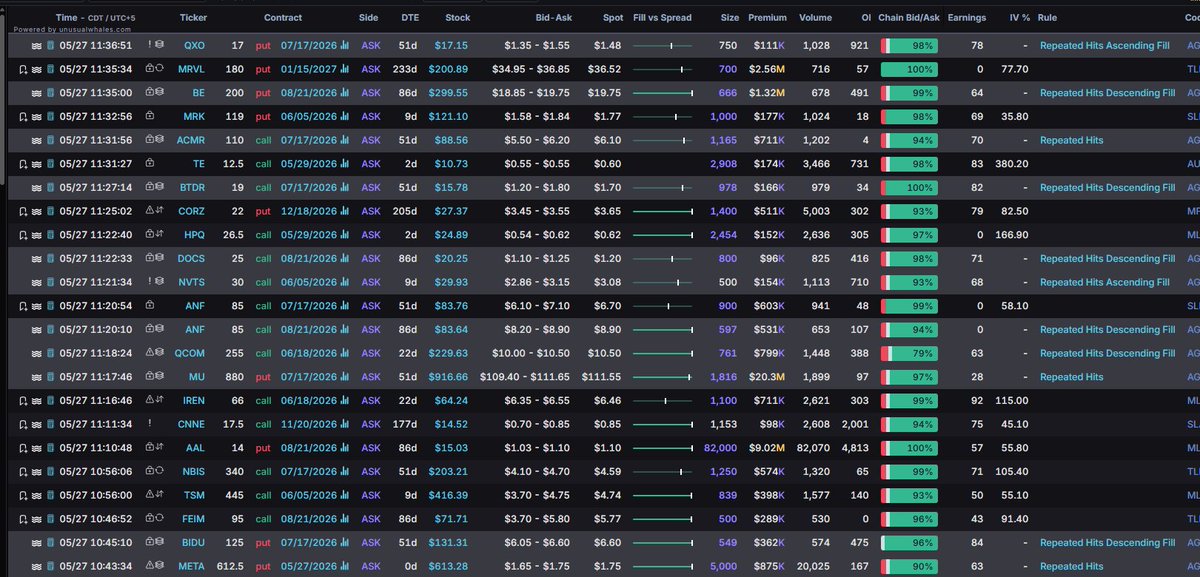Sort by the Premium column header
Viewport: 1200px width, 577px height.
tap(767, 18)
